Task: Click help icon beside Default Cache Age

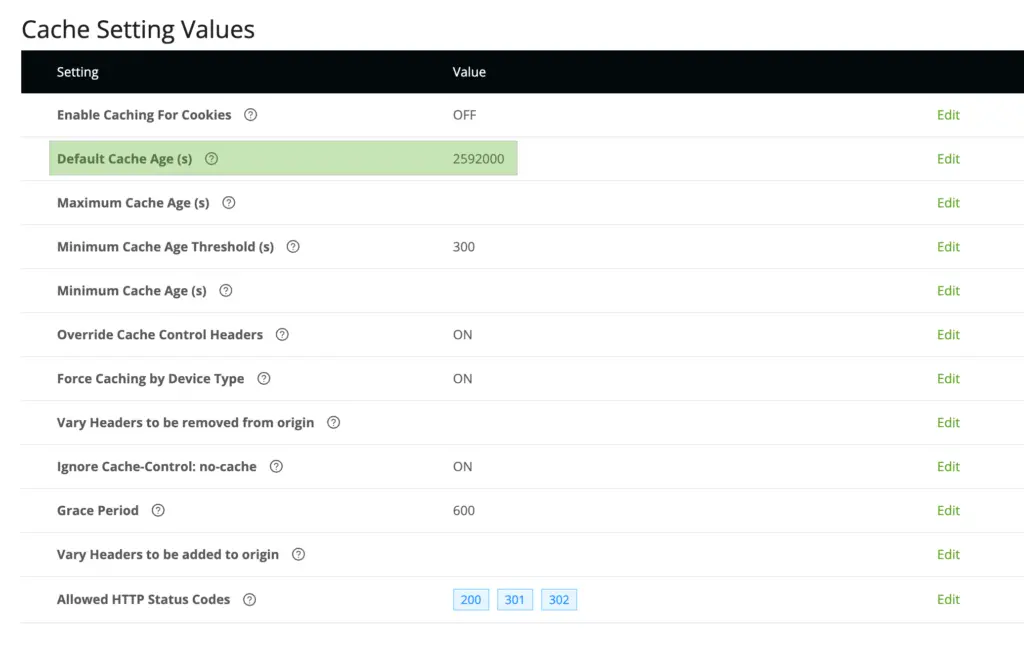Action: 211,159
